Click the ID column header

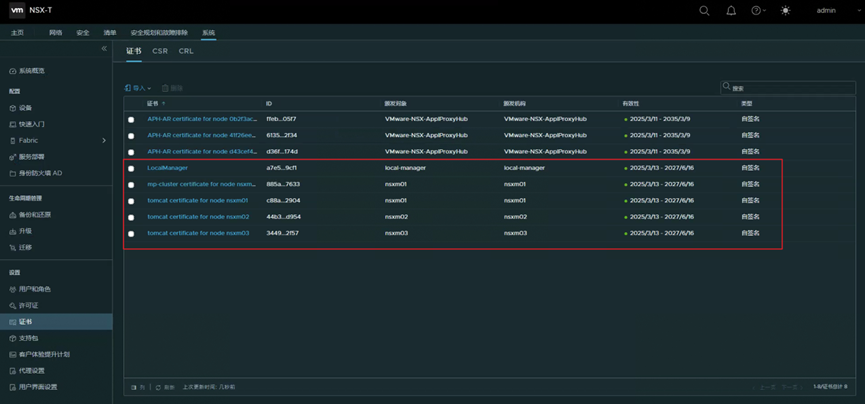tap(269, 104)
